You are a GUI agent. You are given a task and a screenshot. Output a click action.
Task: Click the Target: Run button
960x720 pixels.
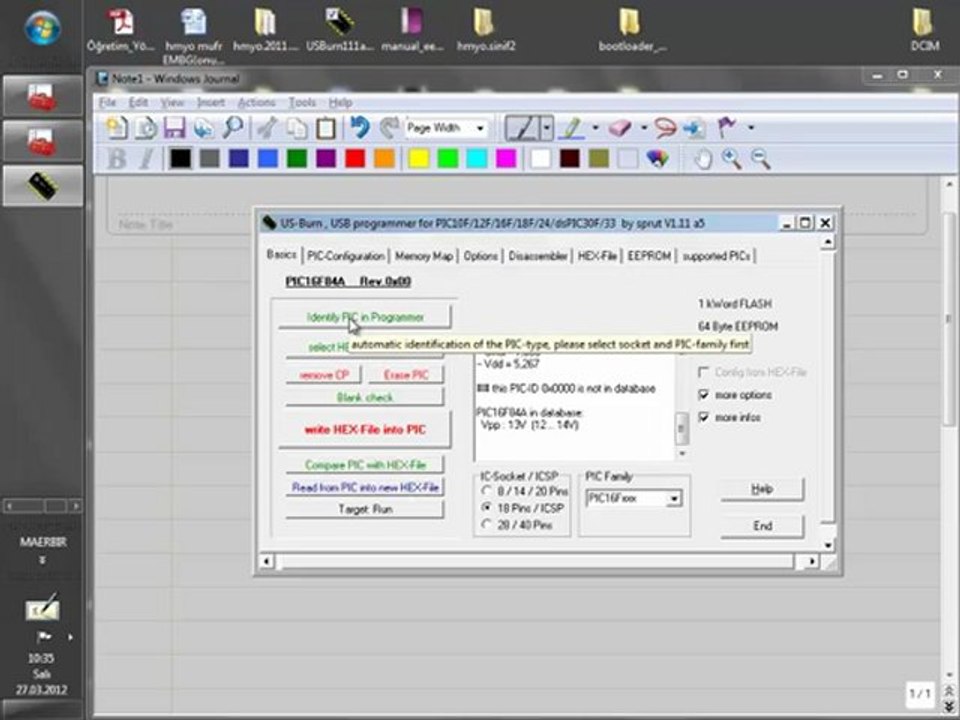click(x=365, y=509)
